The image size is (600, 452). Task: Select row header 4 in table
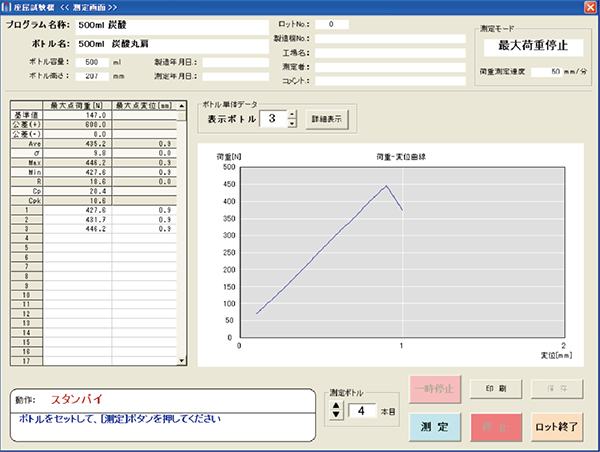pyautogui.click(x=27, y=238)
